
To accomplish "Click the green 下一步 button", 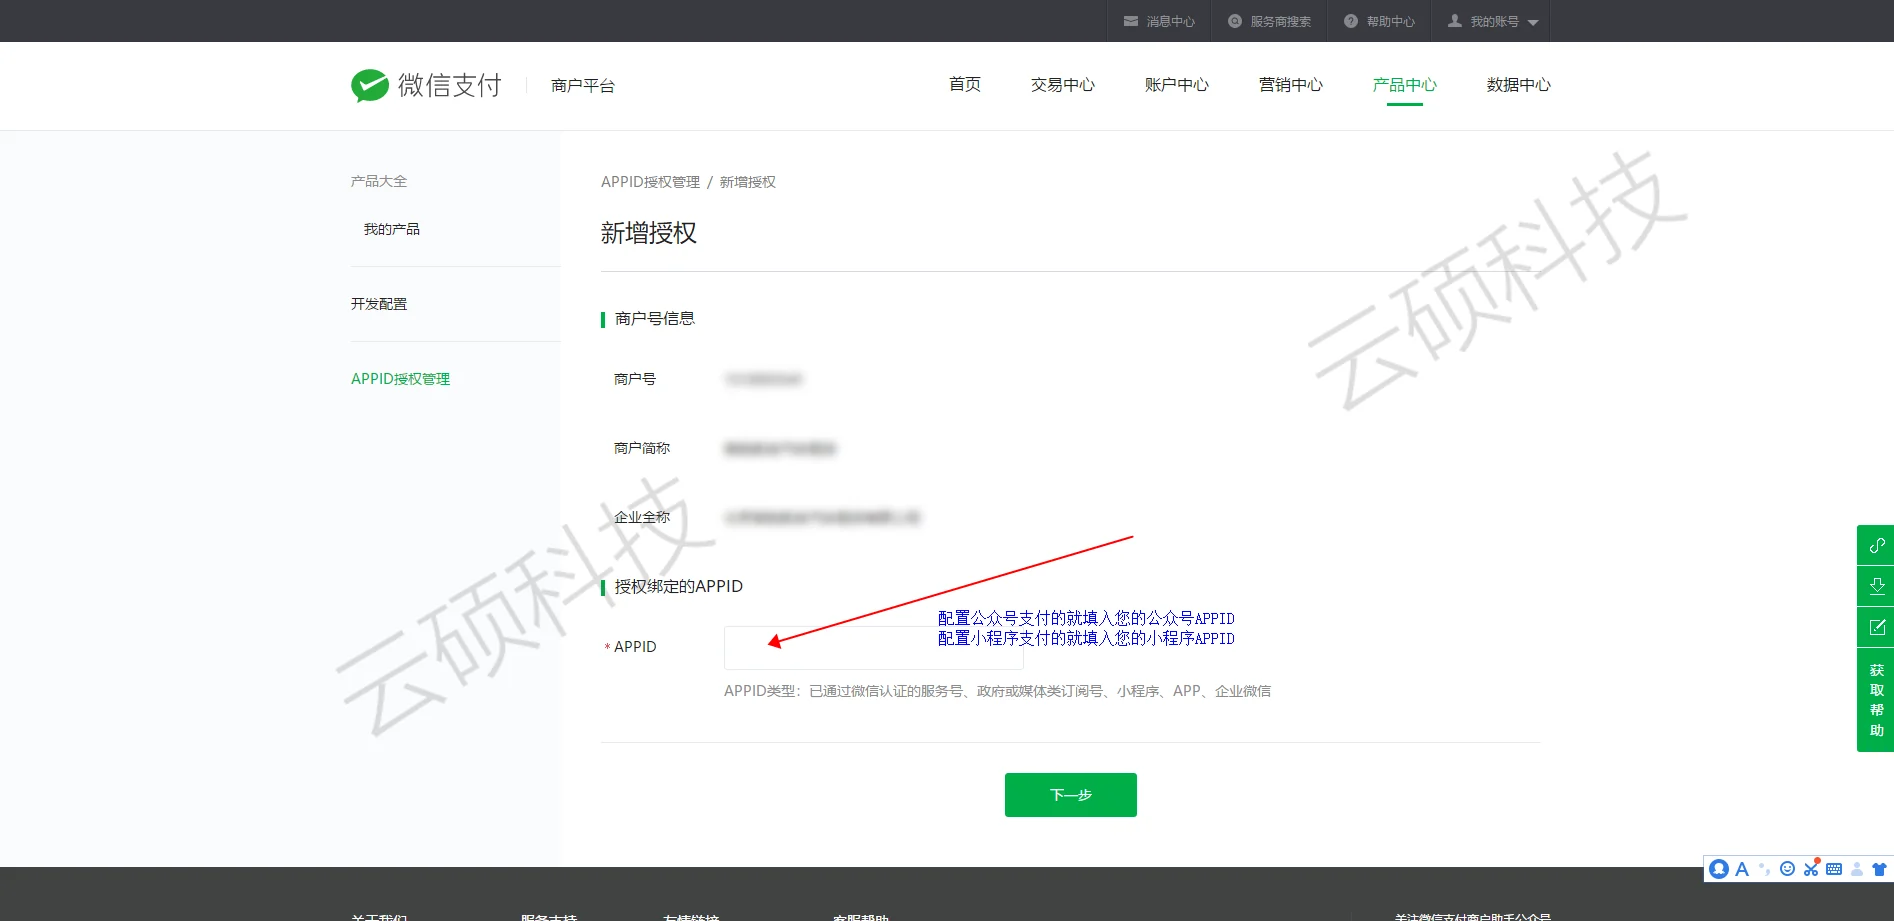I will click(1071, 795).
